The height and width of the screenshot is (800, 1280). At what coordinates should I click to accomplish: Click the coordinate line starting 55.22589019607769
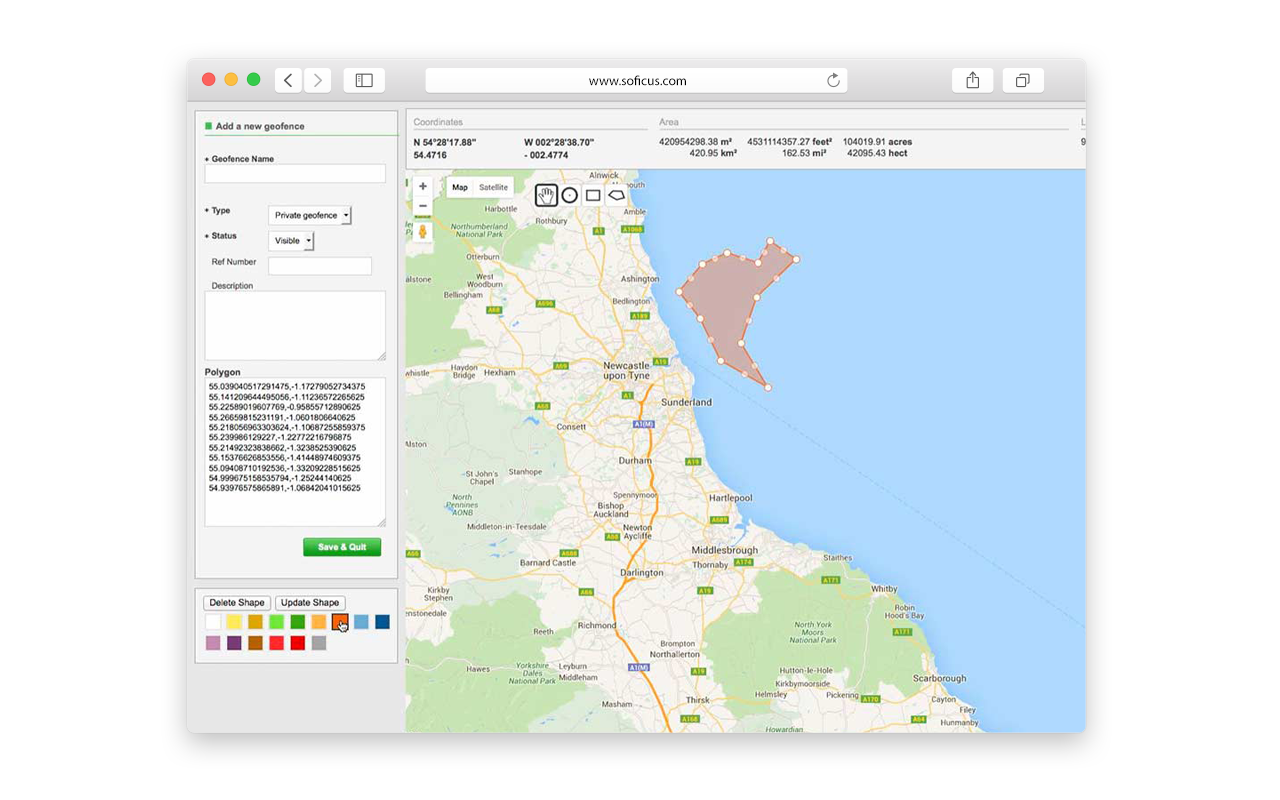(x=285, y=407)
